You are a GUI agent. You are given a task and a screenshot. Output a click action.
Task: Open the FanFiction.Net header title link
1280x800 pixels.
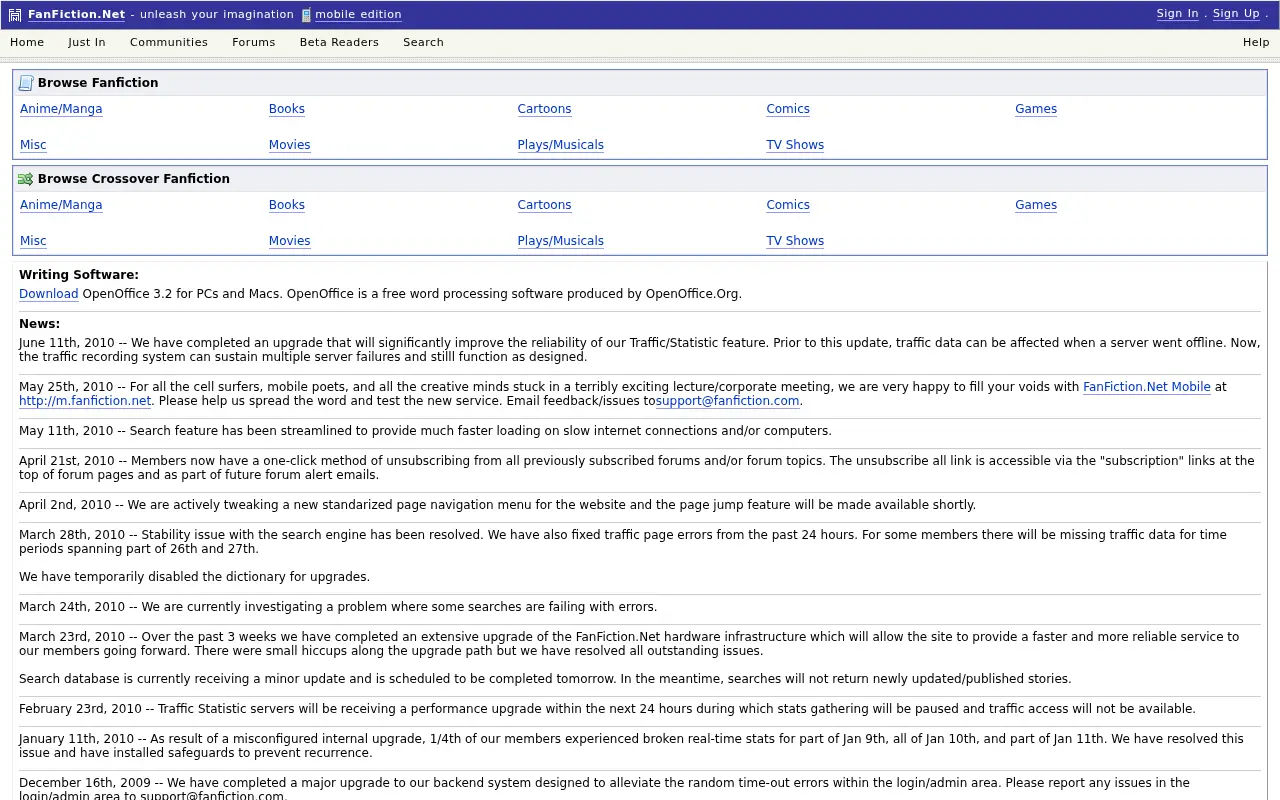click(76, 14)
